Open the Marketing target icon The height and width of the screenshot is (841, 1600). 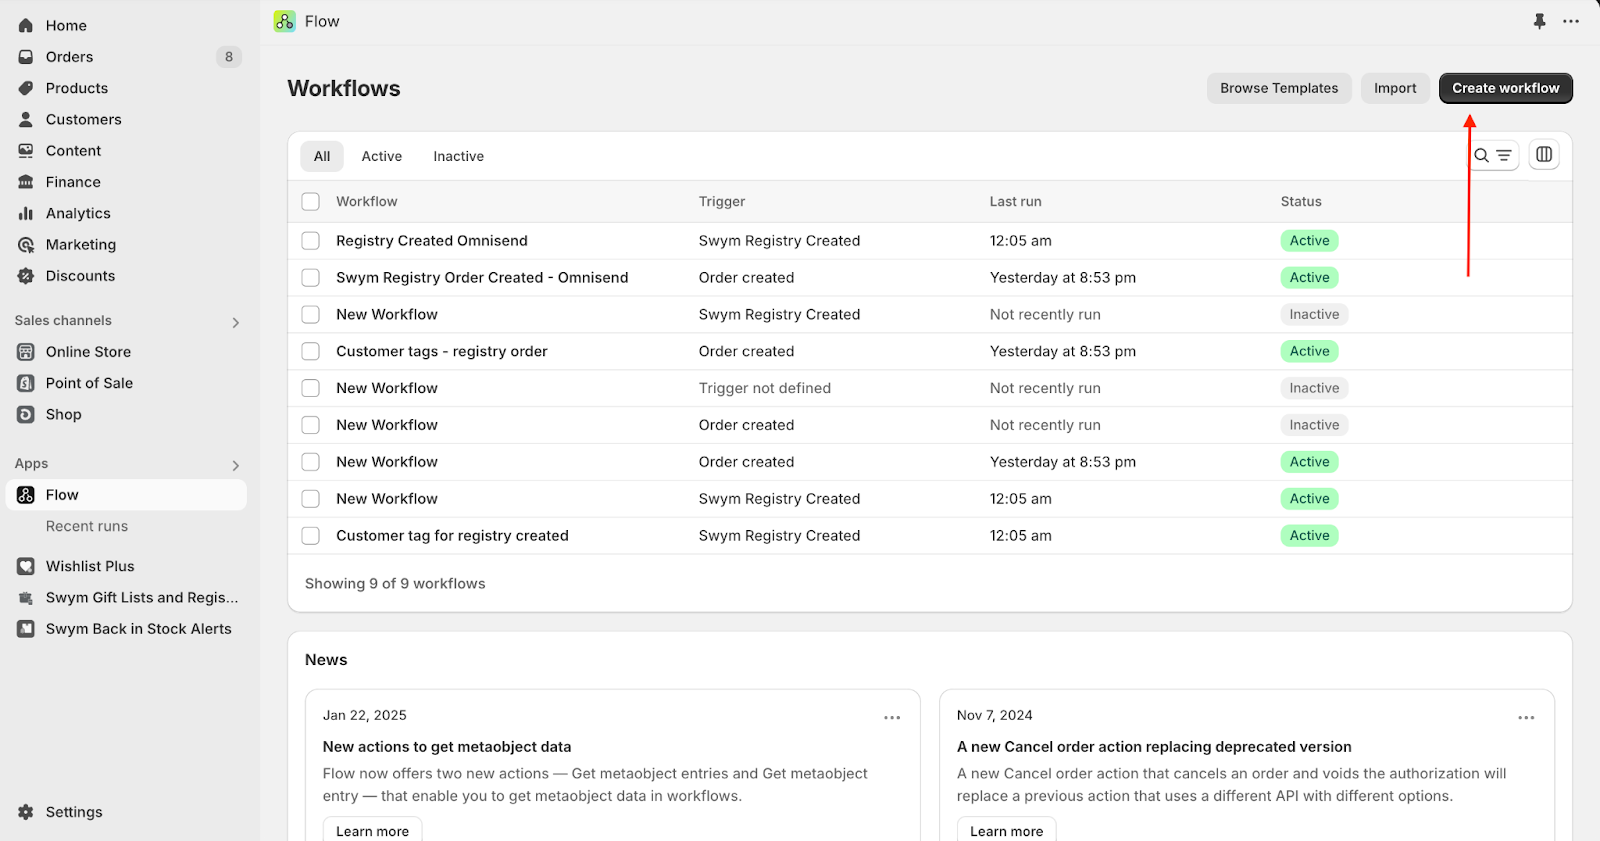tap(26, 245)
